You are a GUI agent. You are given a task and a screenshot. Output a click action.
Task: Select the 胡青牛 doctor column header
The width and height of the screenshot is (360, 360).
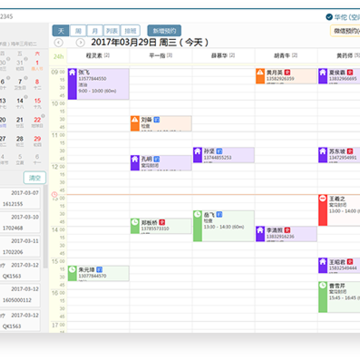(x=286, y=56)
